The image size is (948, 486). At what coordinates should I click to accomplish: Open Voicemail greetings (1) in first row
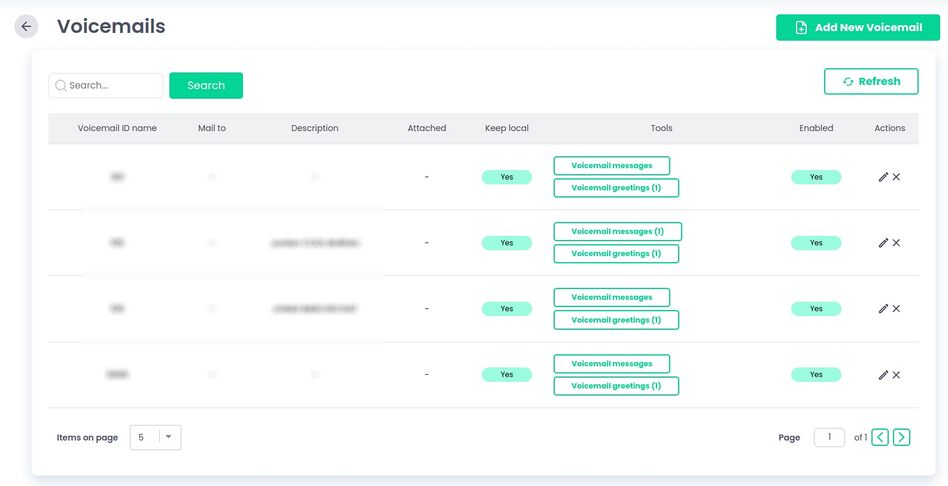[616, 188]
